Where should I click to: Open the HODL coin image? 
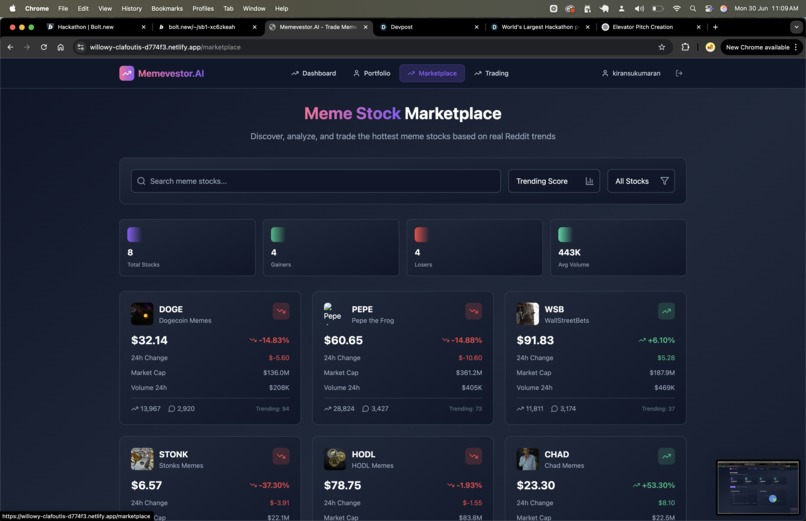point(335,459)
